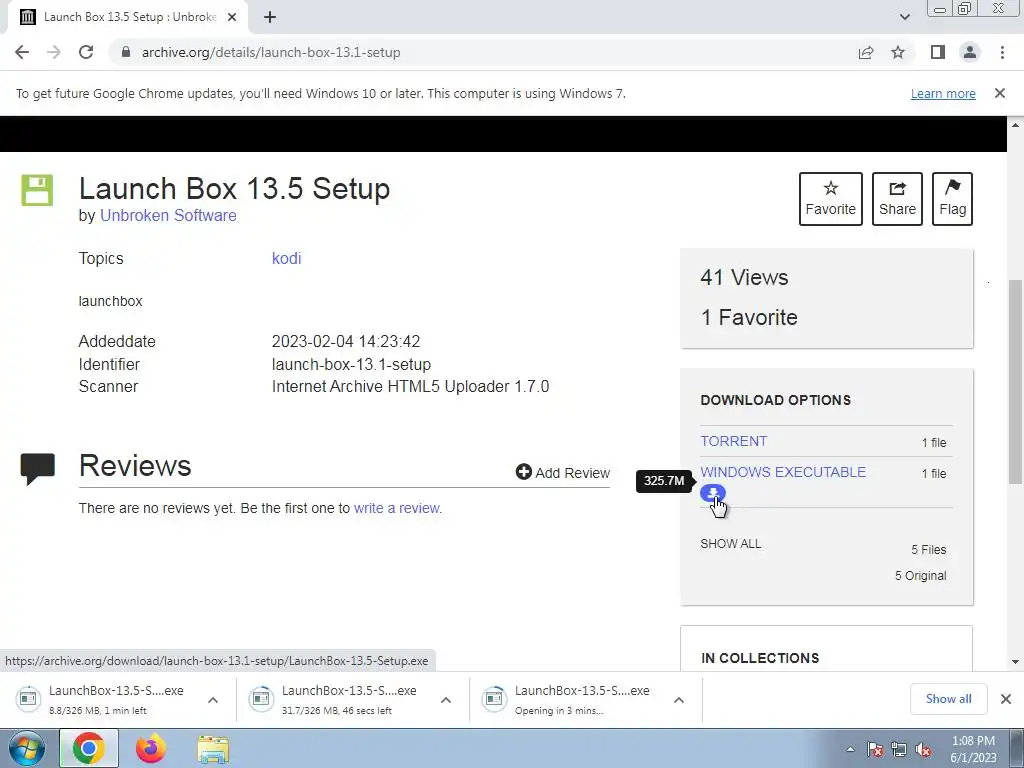
Task: Click the Share button
Action: (897, 199)
